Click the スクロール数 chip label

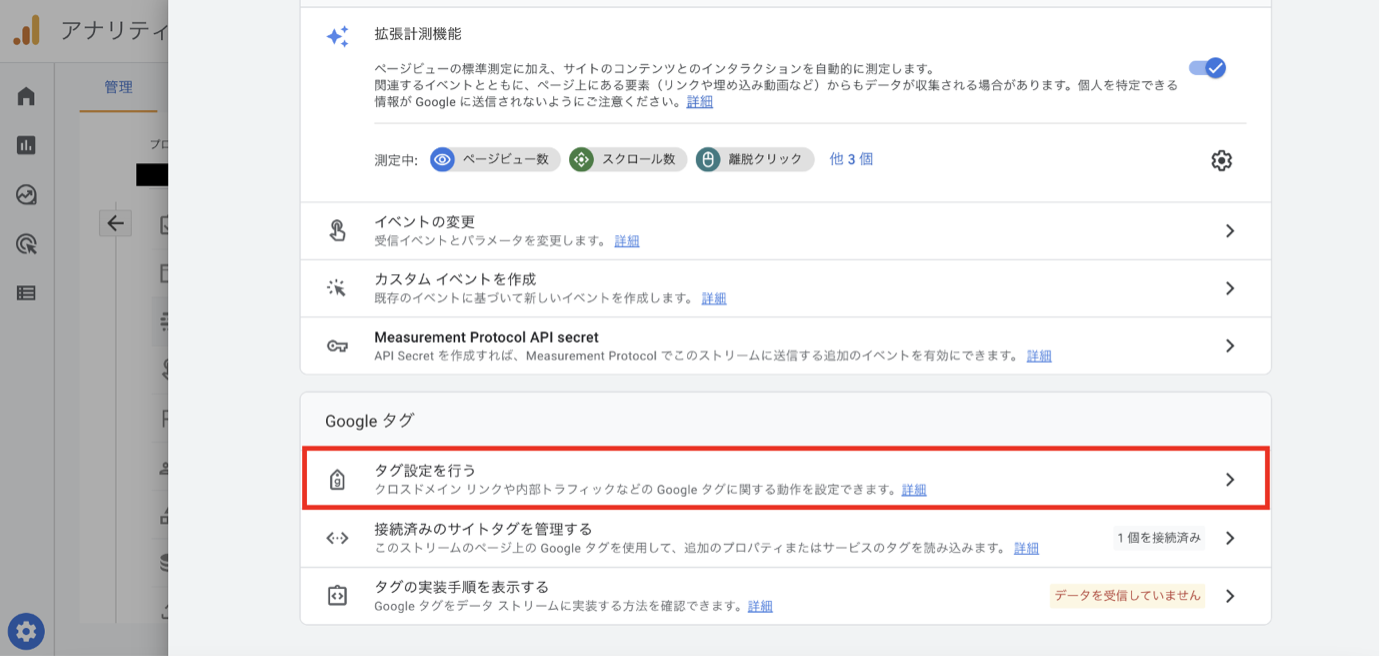click(638, 159)
